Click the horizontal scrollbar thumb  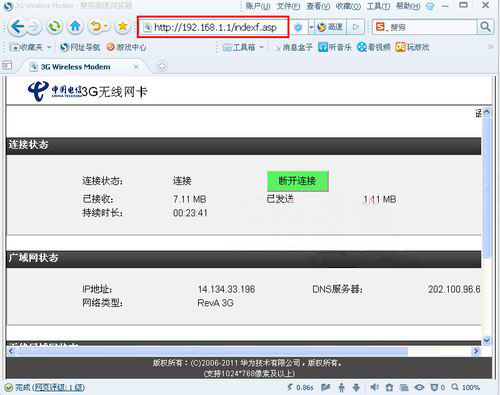click(212, 351)
